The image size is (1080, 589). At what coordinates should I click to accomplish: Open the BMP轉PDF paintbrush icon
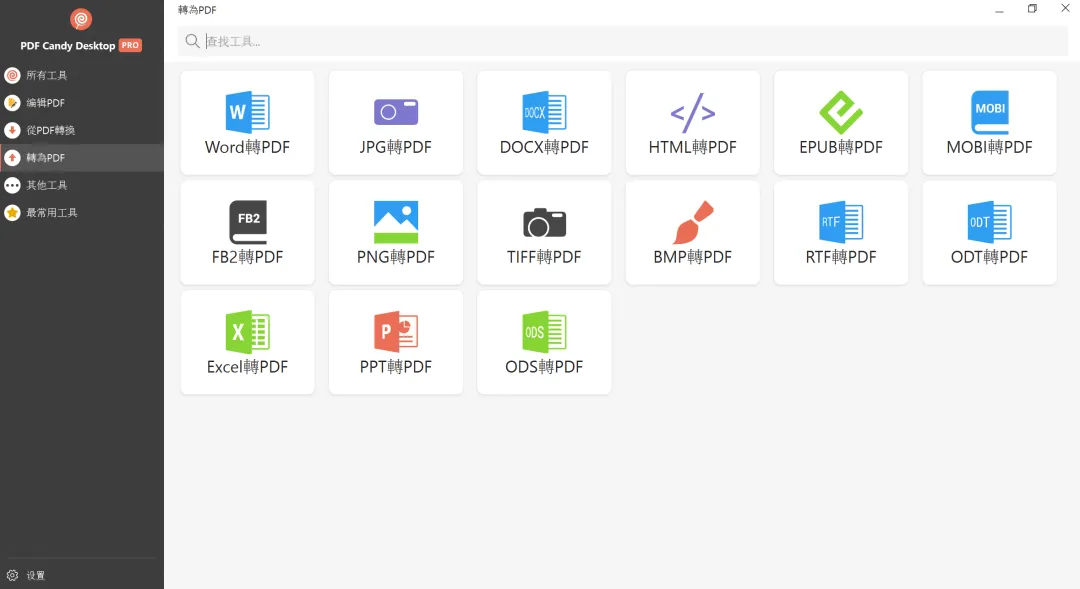coord(693,222)
